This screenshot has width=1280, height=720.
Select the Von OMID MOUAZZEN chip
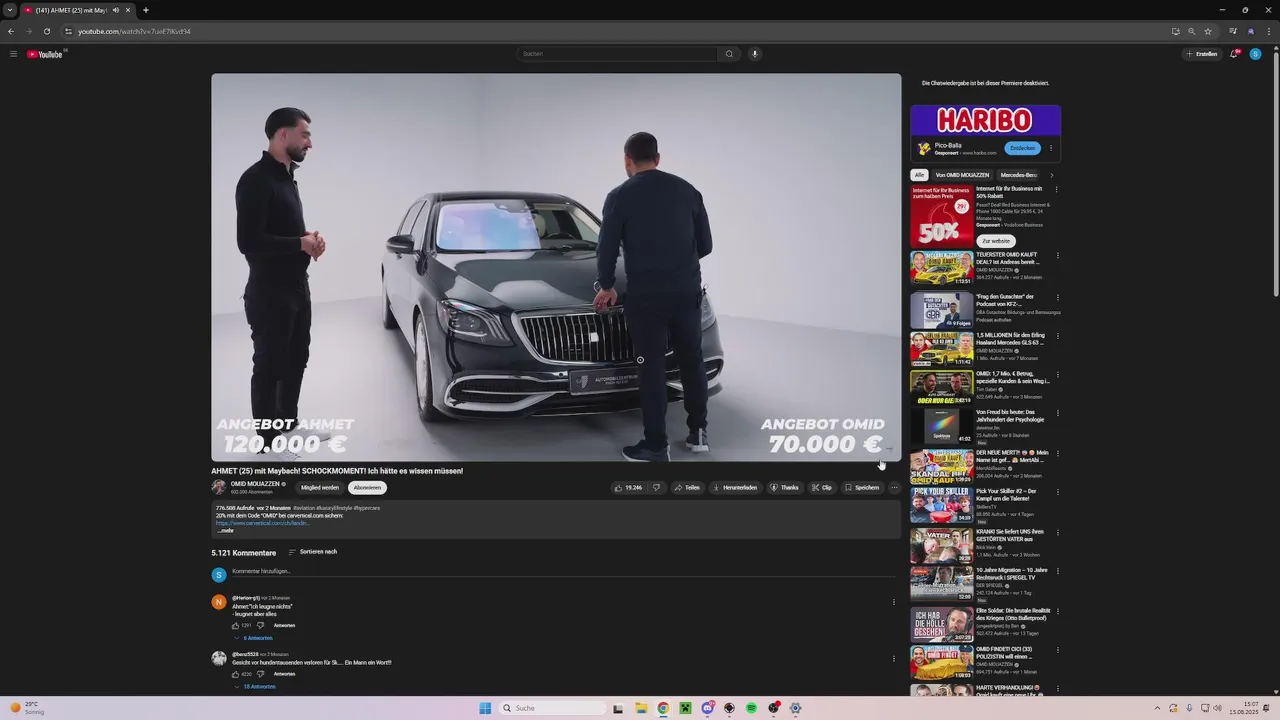point(962,175)
